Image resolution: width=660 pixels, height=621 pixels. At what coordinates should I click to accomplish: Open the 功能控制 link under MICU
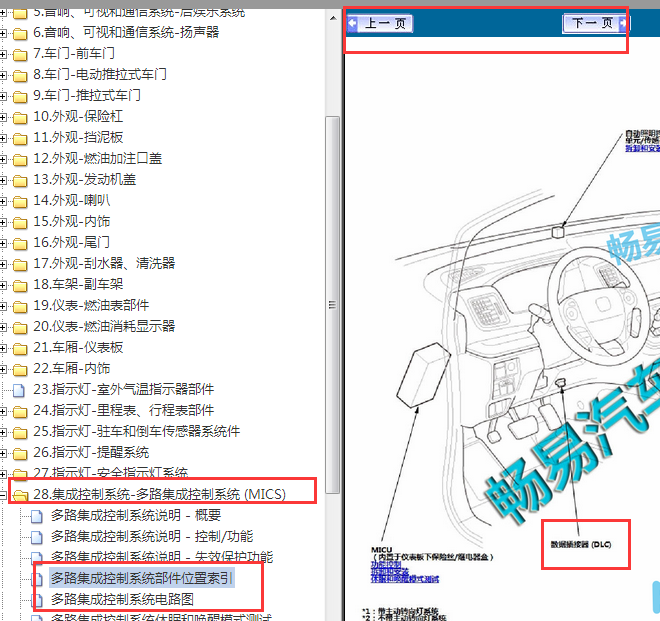[386, 565]
